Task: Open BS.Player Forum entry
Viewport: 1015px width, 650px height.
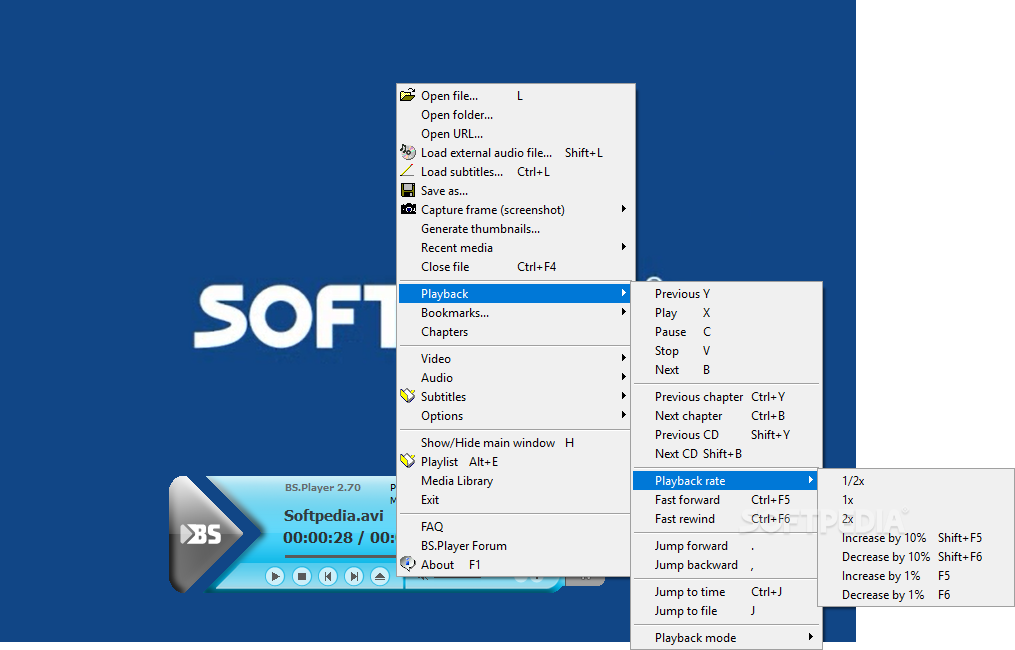Action: point(515,546)
